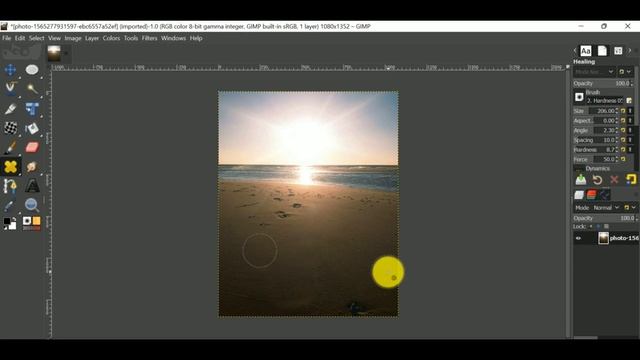Switch to the Tool Options tab
640x360 pixels.
click(x=618, y=51)
